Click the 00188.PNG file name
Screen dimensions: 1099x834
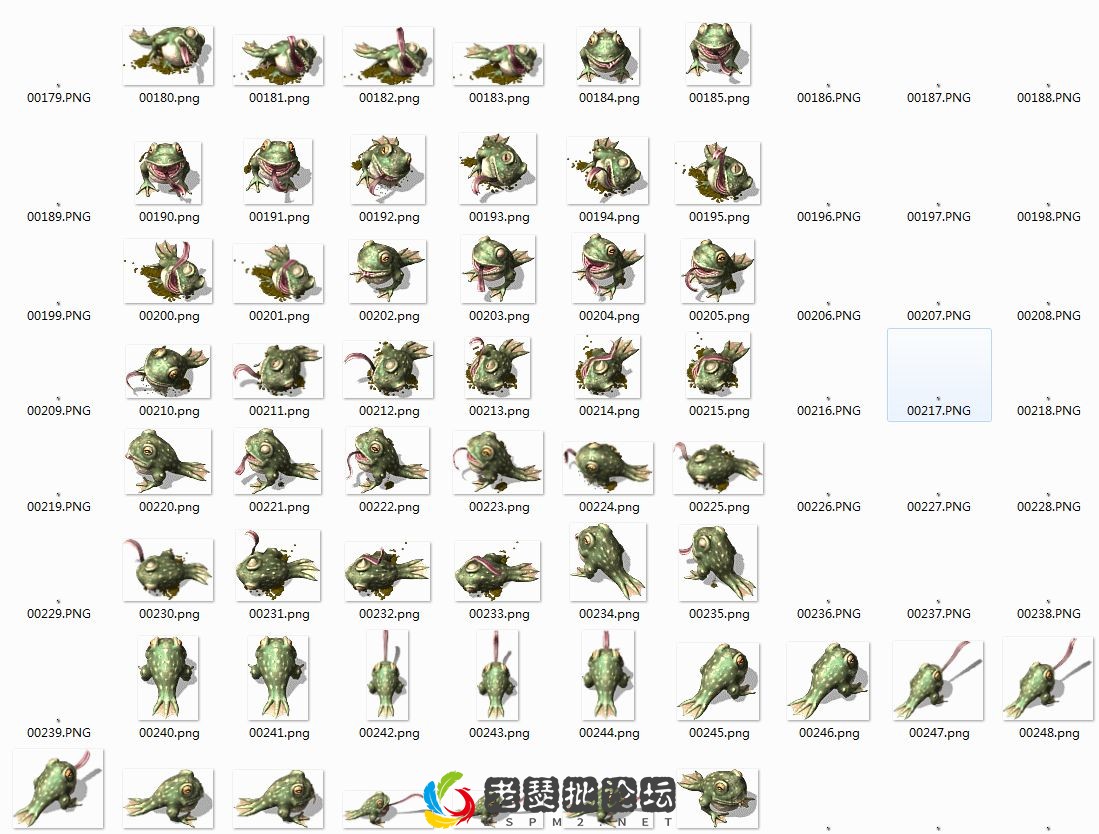[x=1049, y=97]
